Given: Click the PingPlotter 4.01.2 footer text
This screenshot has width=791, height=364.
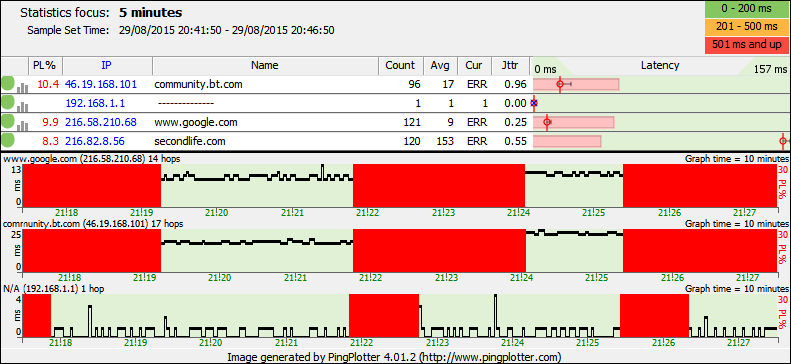Looking at the screenshot, I should pos(395,357).
